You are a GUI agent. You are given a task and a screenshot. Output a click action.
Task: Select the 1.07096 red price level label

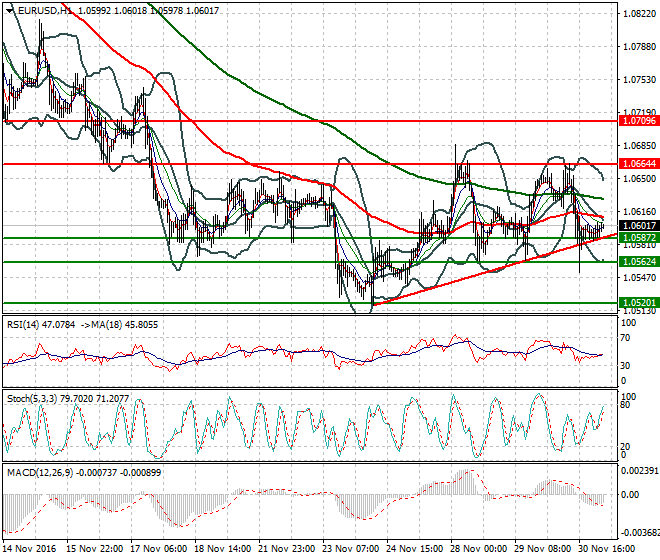pos(639,121)
